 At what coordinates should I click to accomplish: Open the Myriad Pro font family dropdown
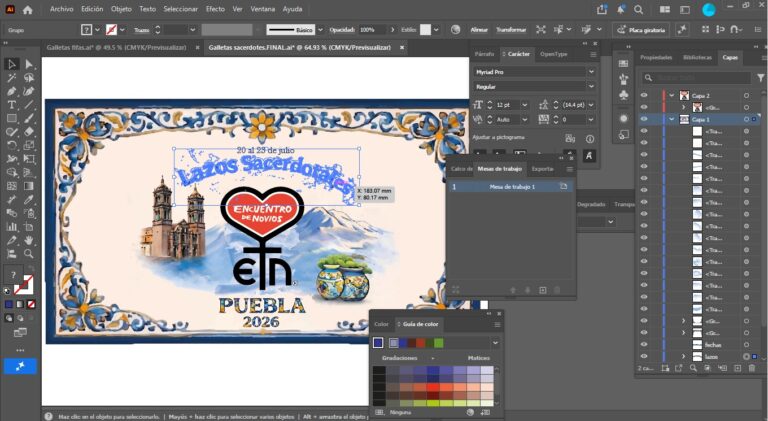coord(535,71)
